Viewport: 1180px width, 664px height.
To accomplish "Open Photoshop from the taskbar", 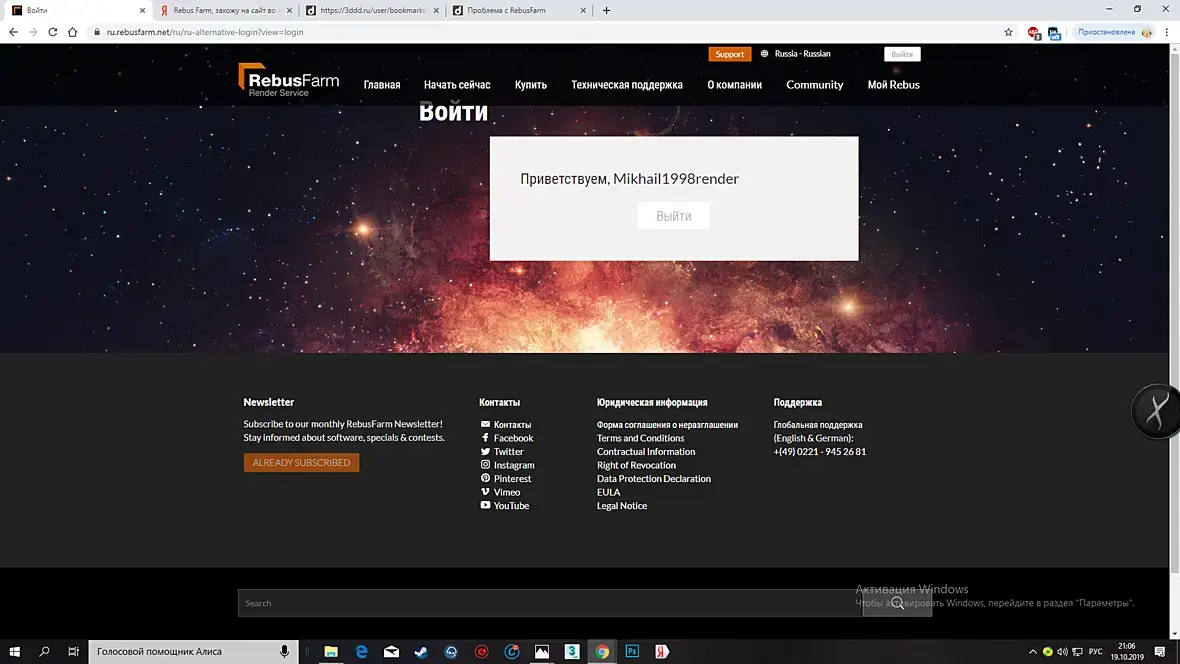I will (632, 651).
